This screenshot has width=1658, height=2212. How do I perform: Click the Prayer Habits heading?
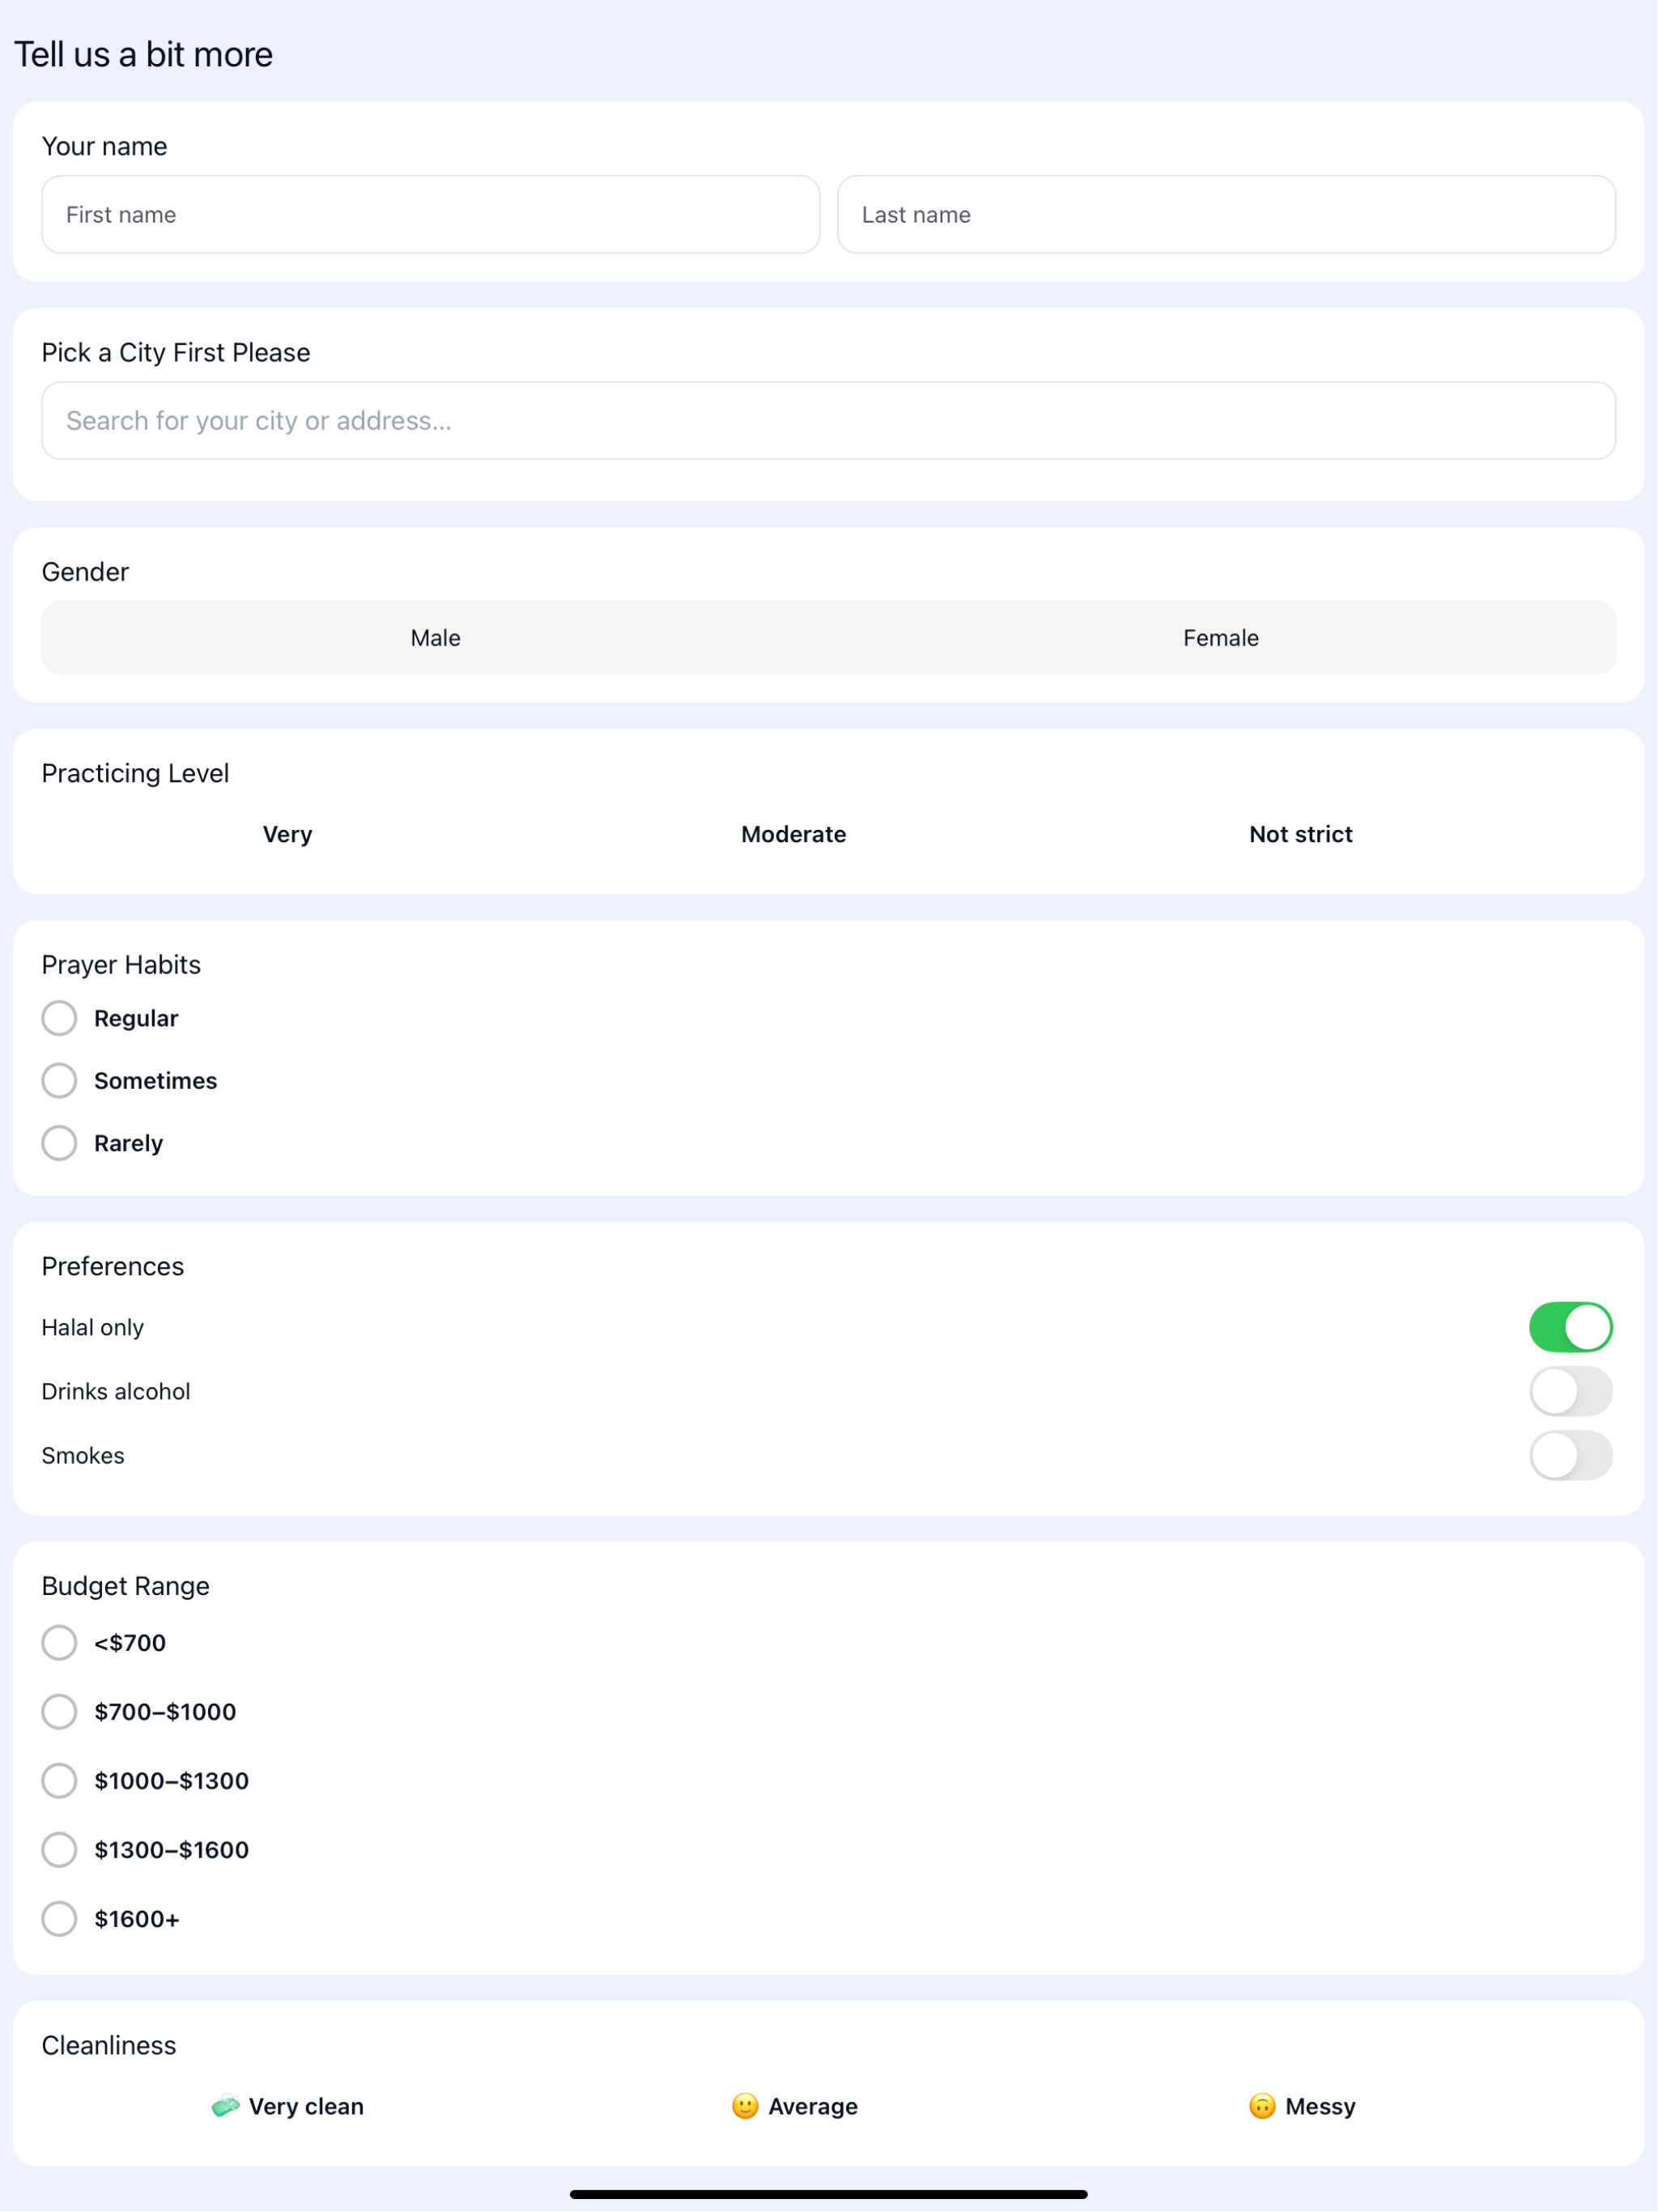(121, 964)
